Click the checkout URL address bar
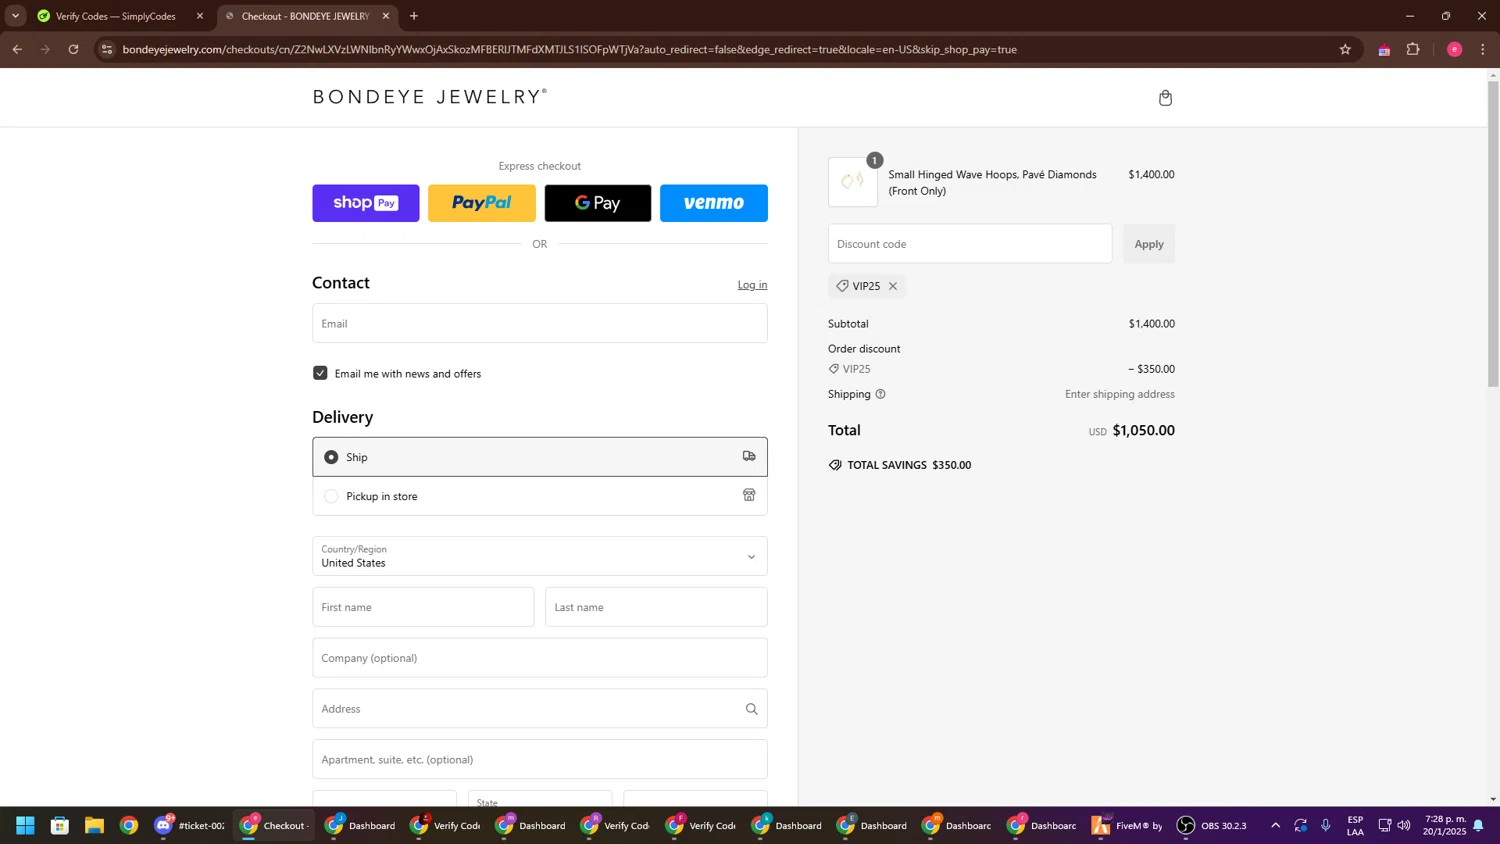The height and width of the screenshot is (844, 1500). coord(570,49)
